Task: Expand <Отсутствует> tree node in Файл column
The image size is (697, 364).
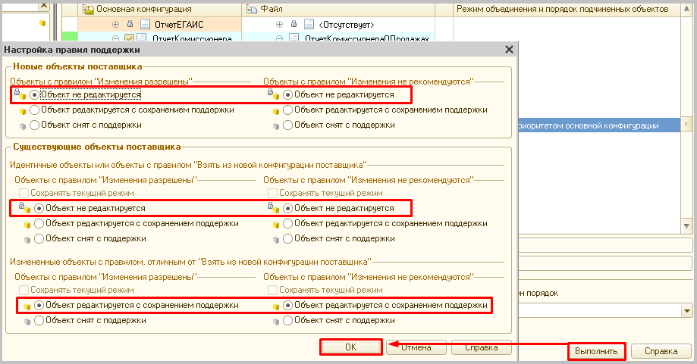Action: (280, 24)
